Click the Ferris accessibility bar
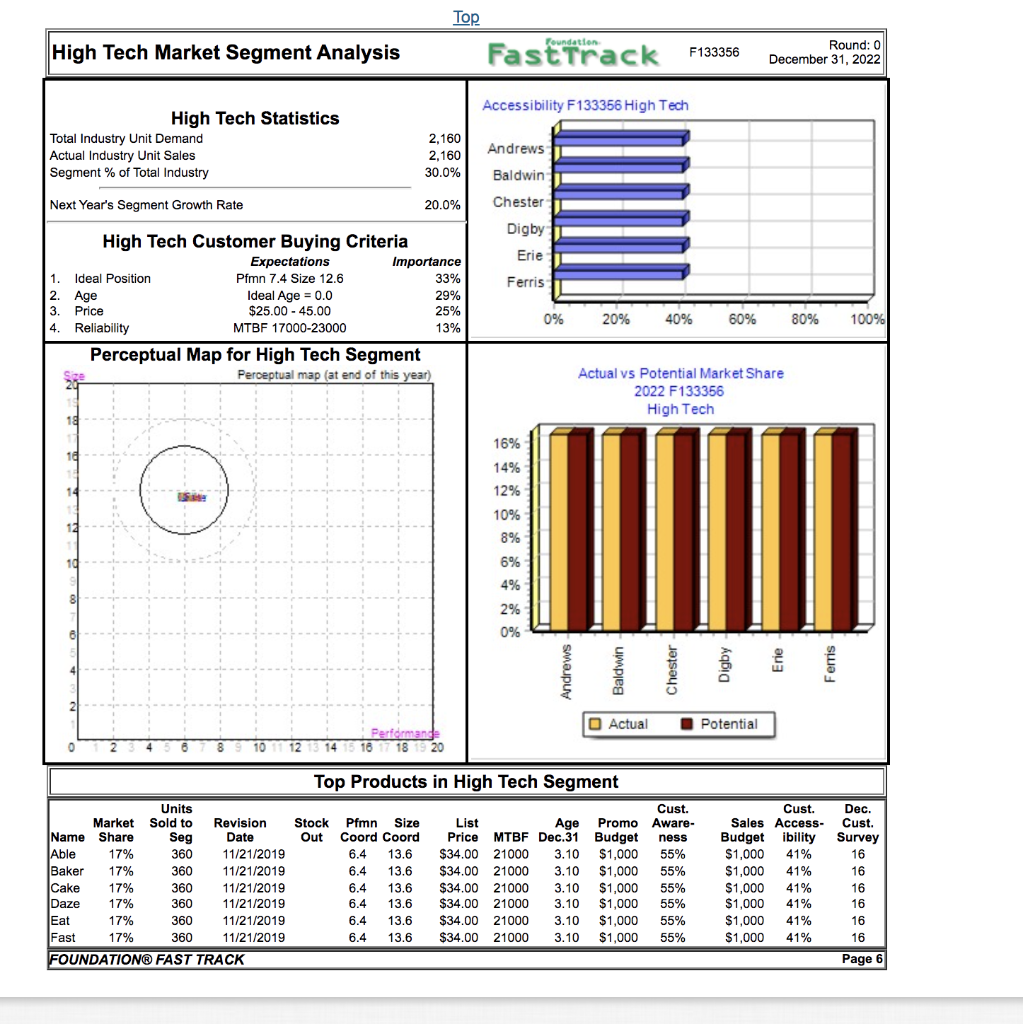Screen dimensions: 1023x1024 click(x=620, y=270)
